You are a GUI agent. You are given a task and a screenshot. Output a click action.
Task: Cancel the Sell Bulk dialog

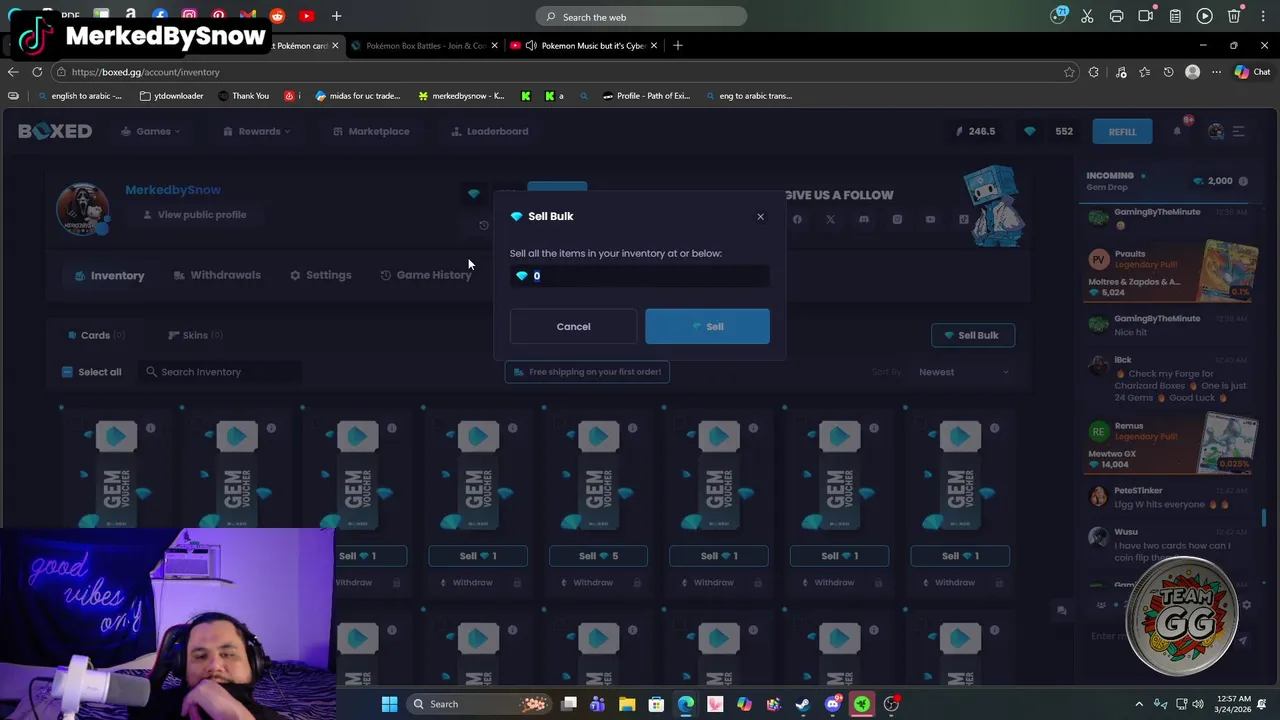coord(573,326)
